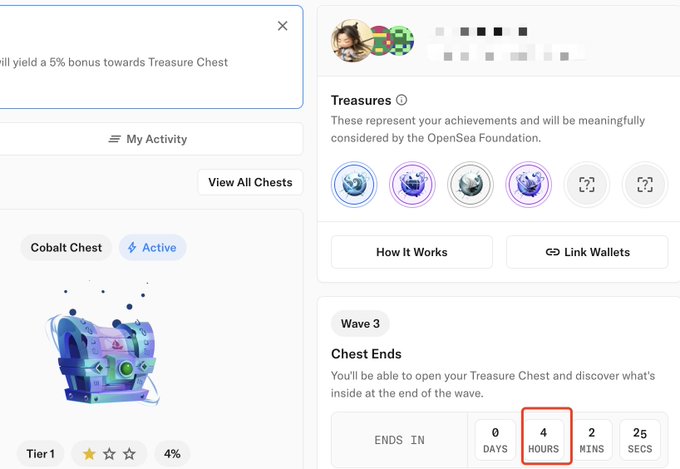
Task: Select the first blue-ringed treasure badge
Action: click(x=354, y=185)
